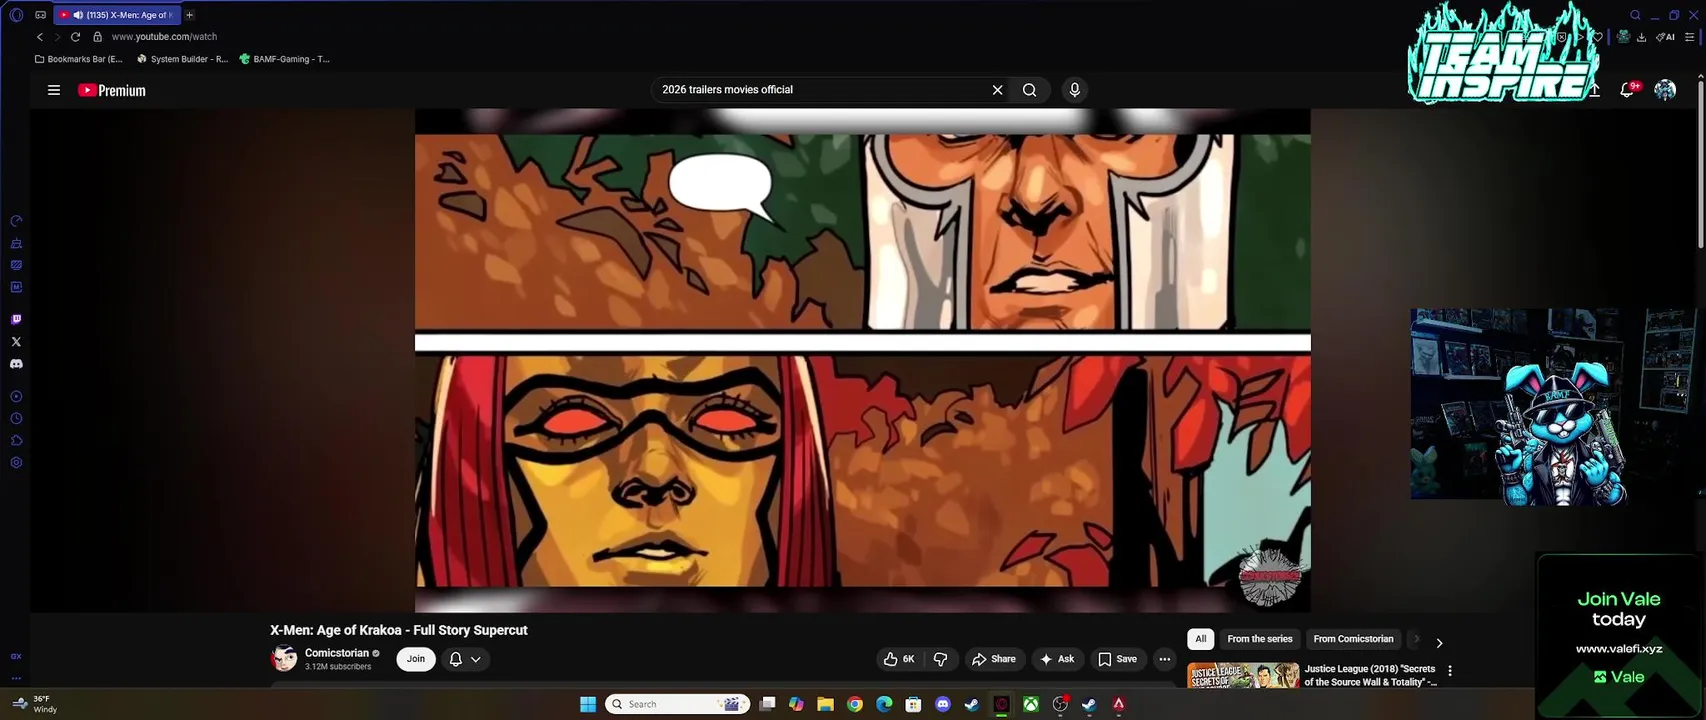Like the video with thumbs up

click(898, 659)
